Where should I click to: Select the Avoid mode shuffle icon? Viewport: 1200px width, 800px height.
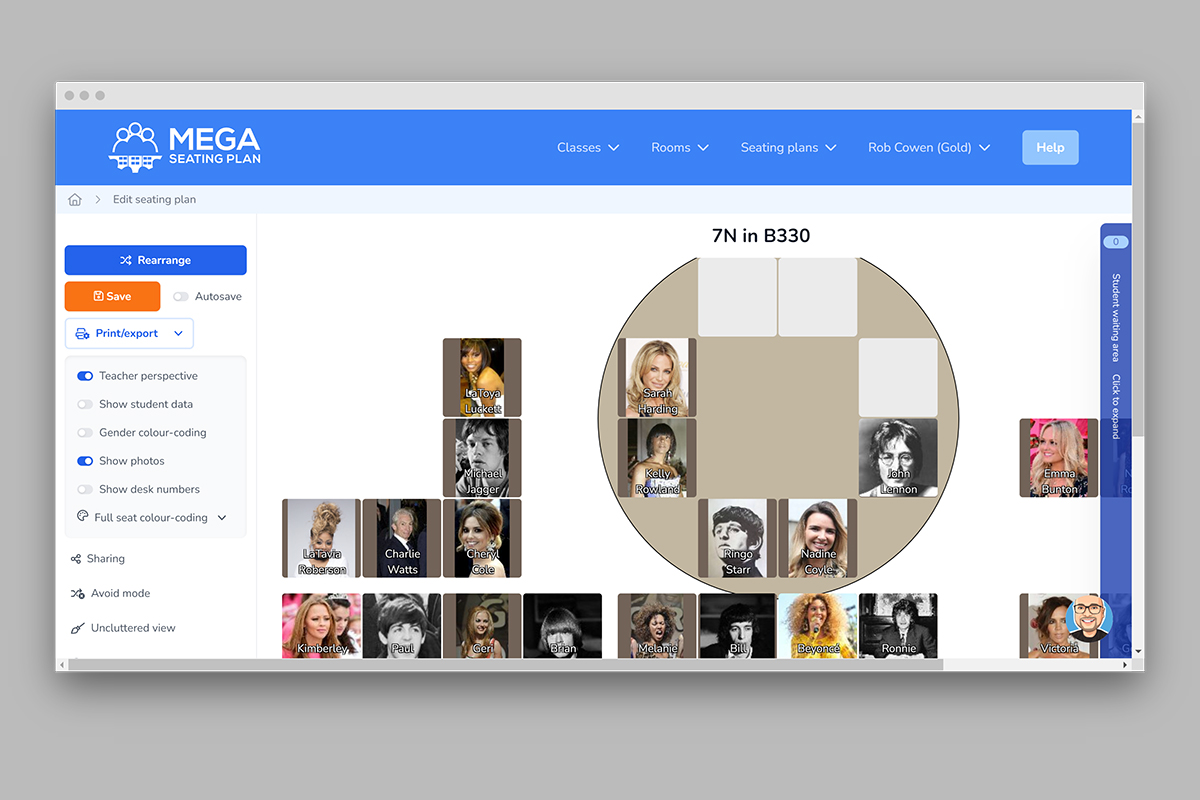point(77,593)
